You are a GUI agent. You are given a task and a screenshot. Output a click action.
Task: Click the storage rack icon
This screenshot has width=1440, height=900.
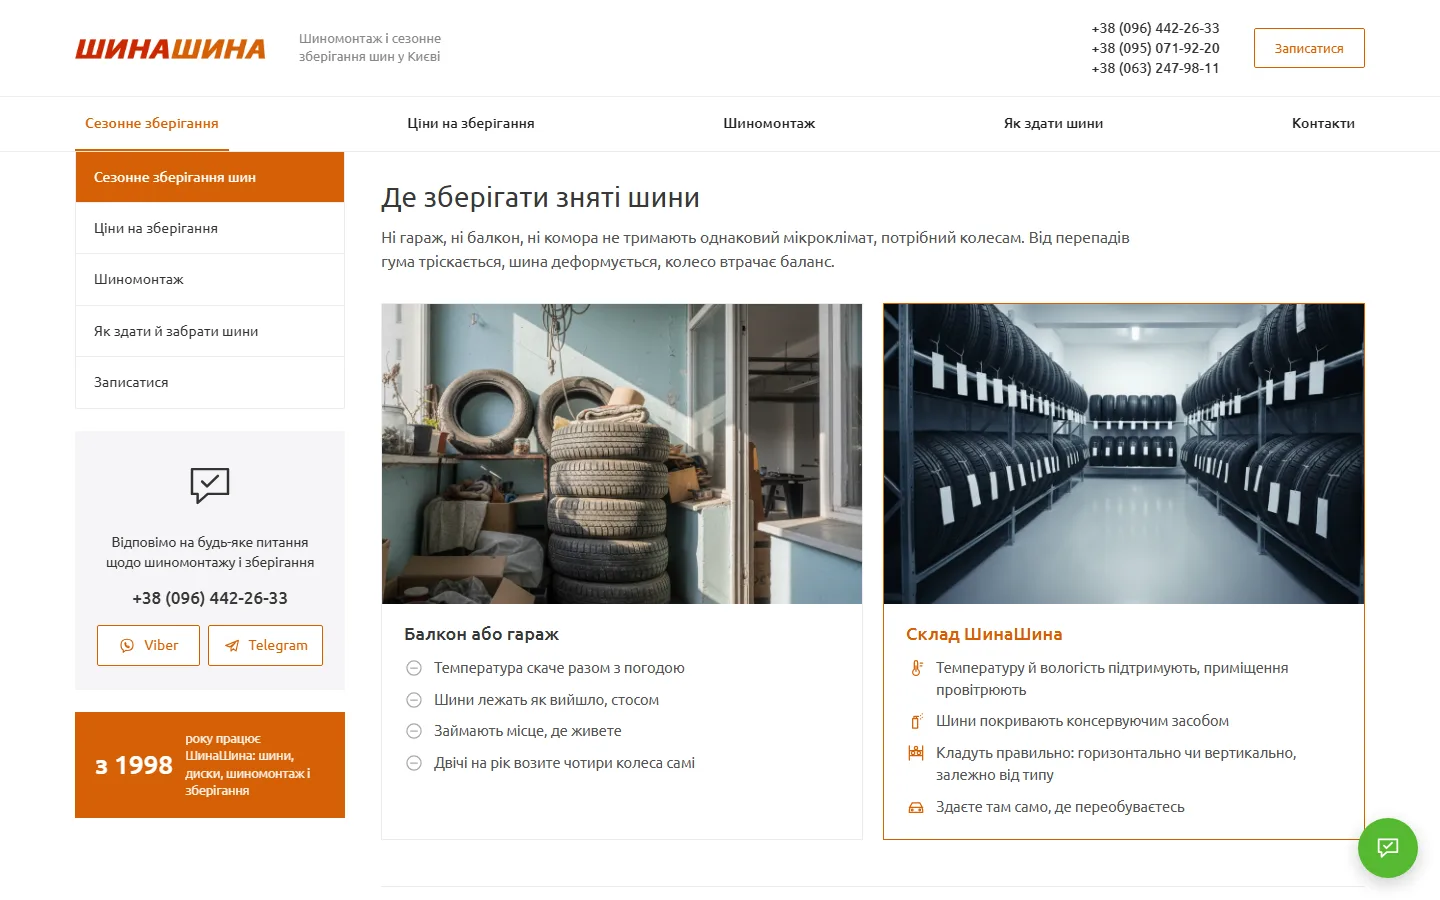(916, 753)
